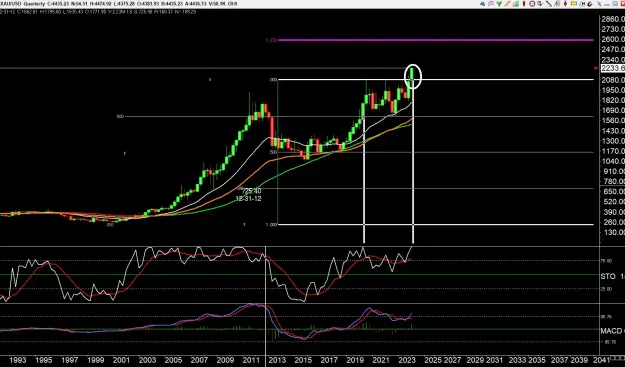Click 2019 on the time axis
The image size is (625, 367).
(355, 360)
